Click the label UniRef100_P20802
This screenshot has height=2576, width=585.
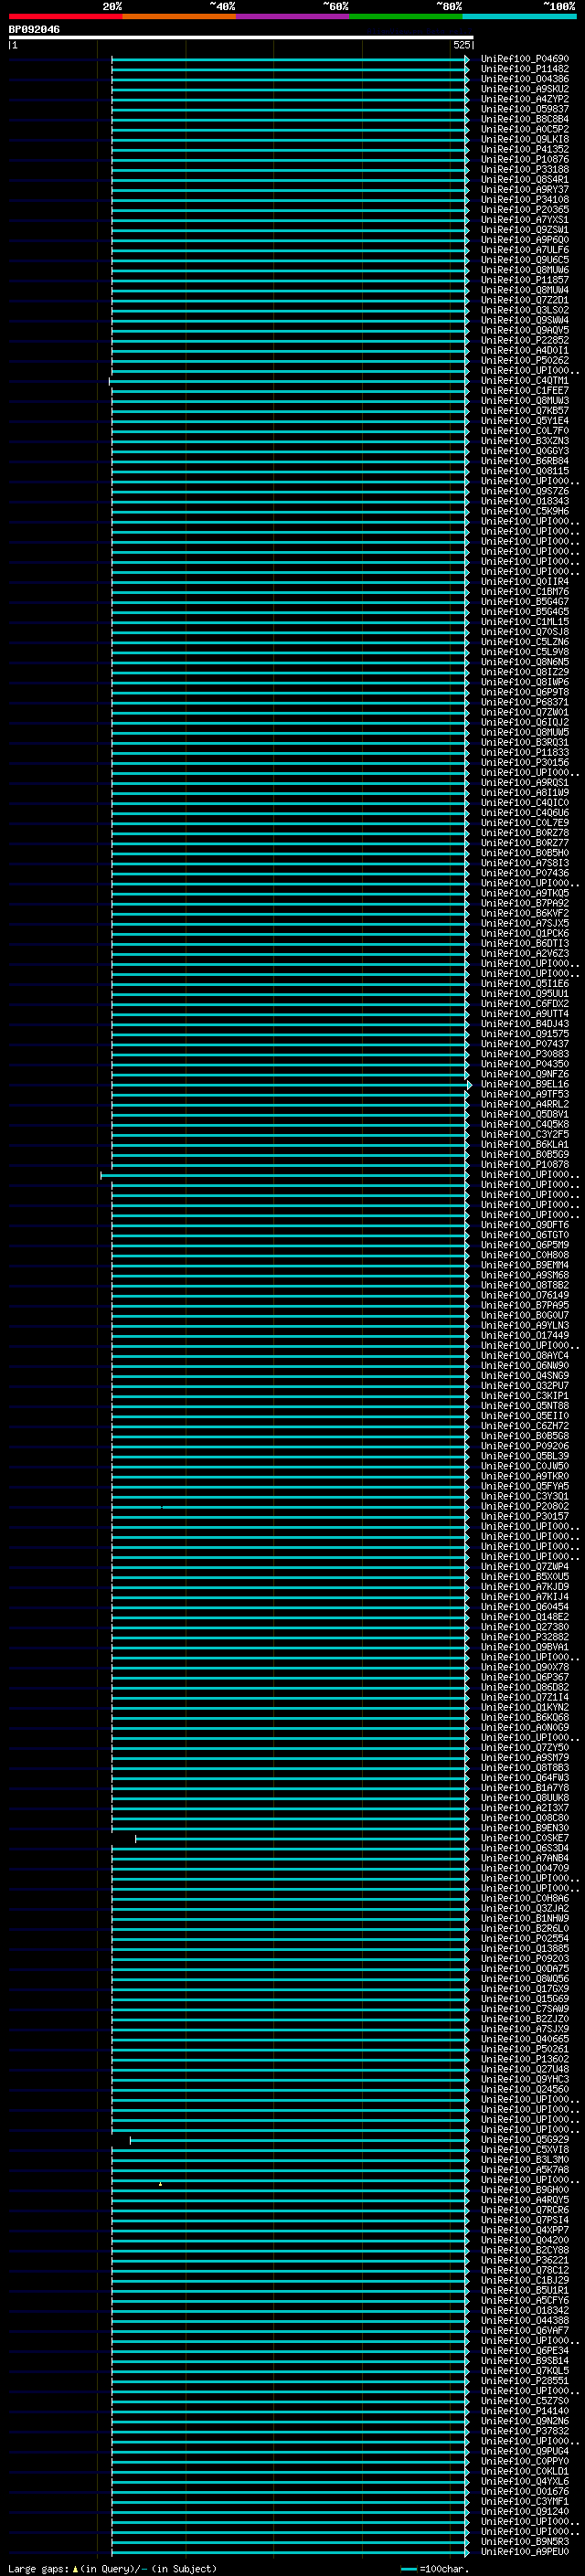coord(525,1506)
